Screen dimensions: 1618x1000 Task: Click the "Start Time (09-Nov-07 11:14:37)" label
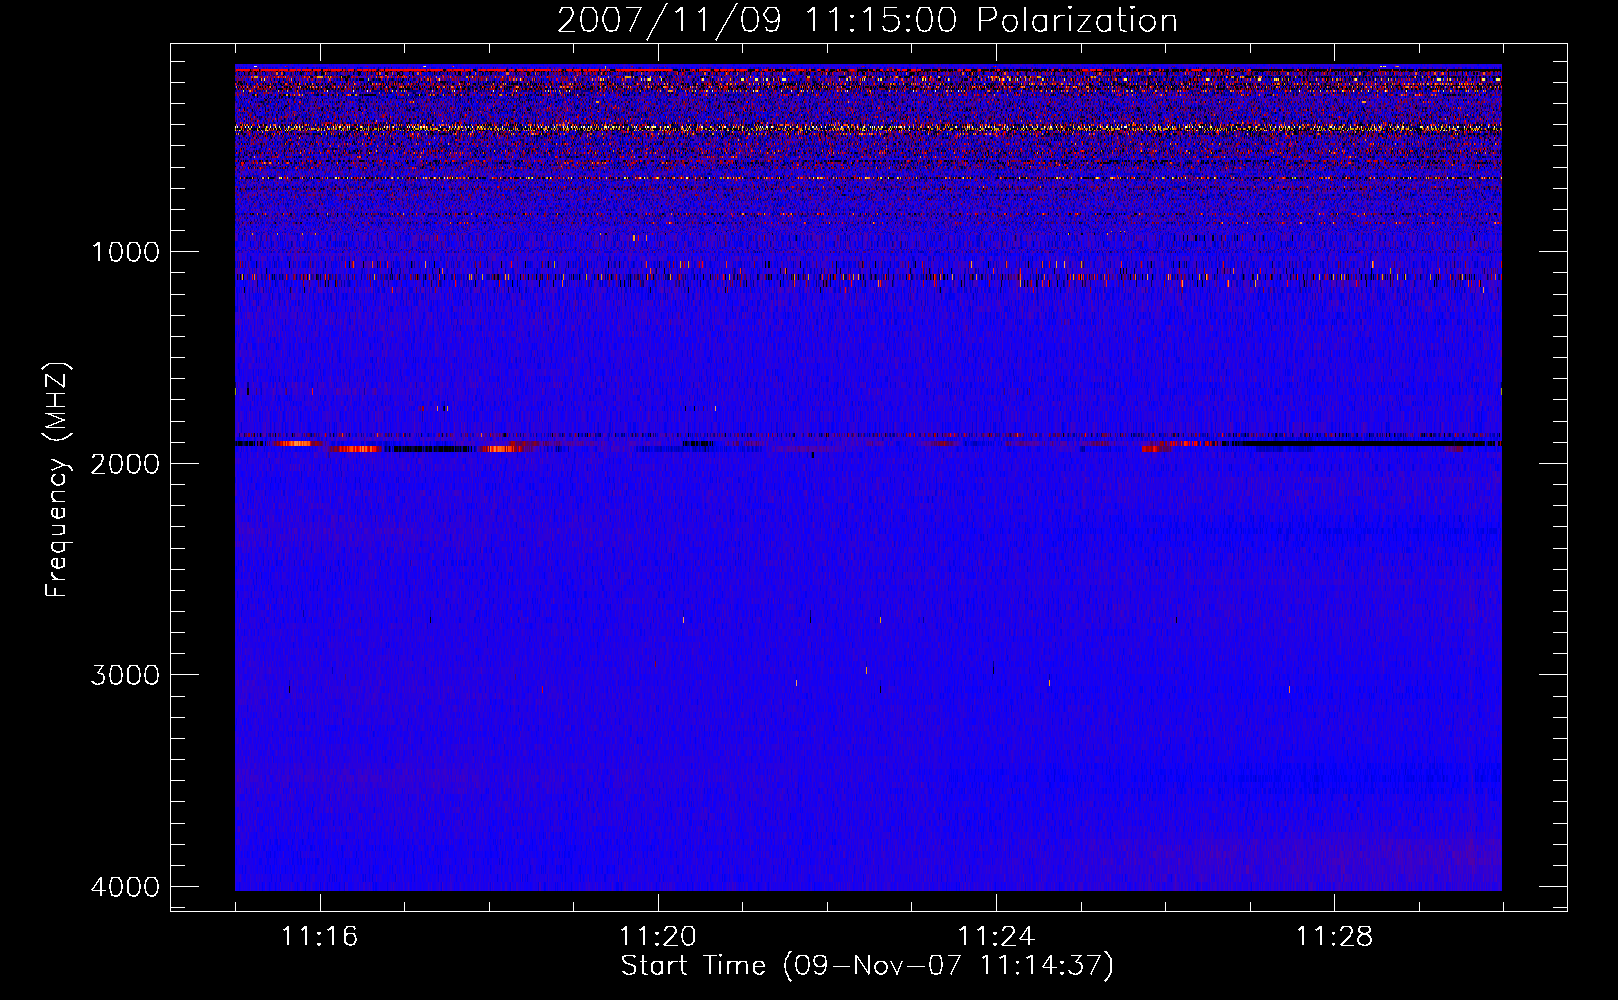[x=867, y=966]
